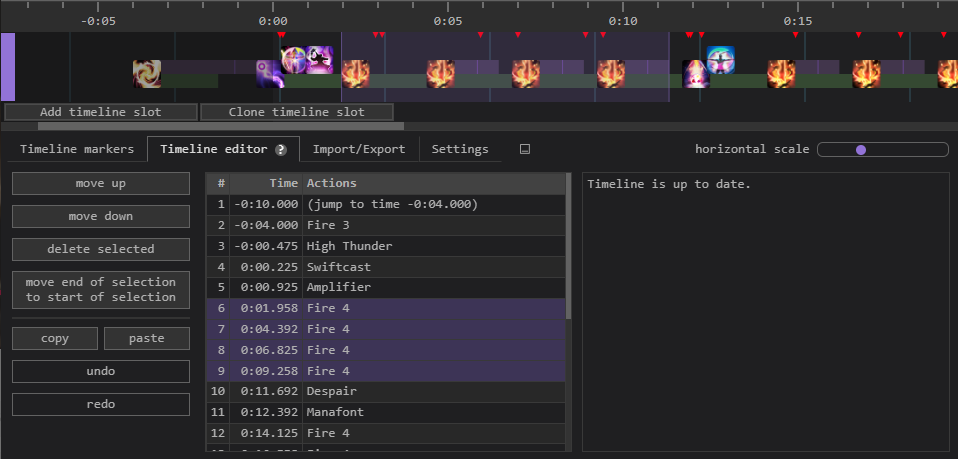
Task: Go to the Settings tab
Action: [x=460, y=149]
